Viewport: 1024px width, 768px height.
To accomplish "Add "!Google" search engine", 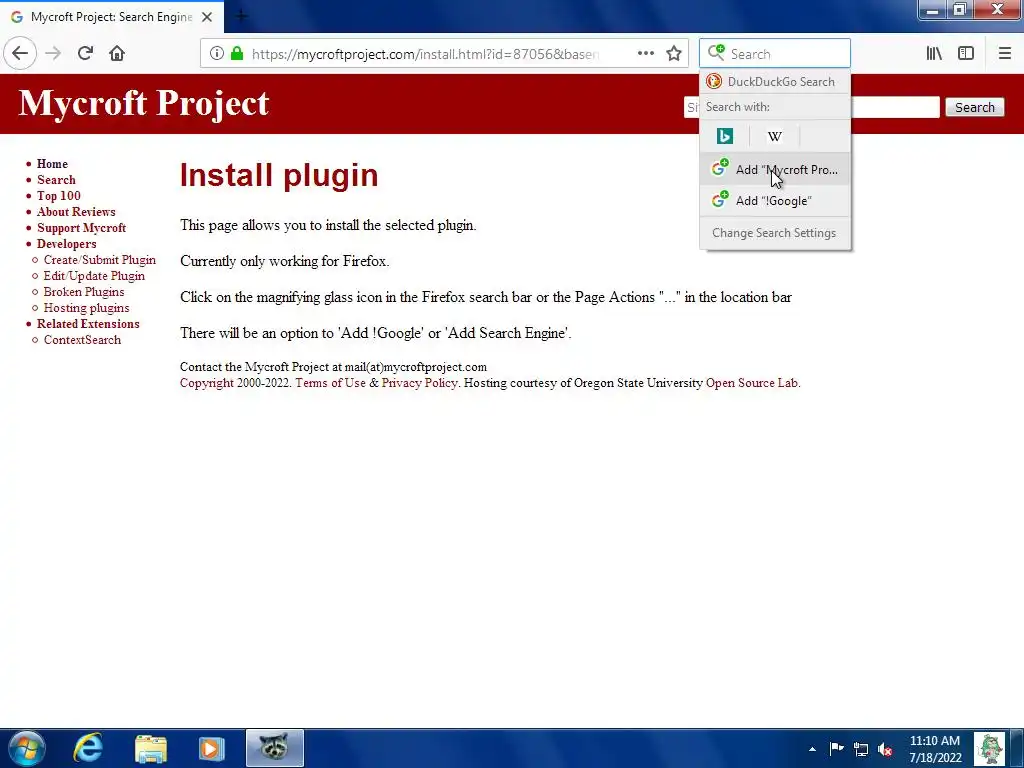I will [x=775, y=200].
